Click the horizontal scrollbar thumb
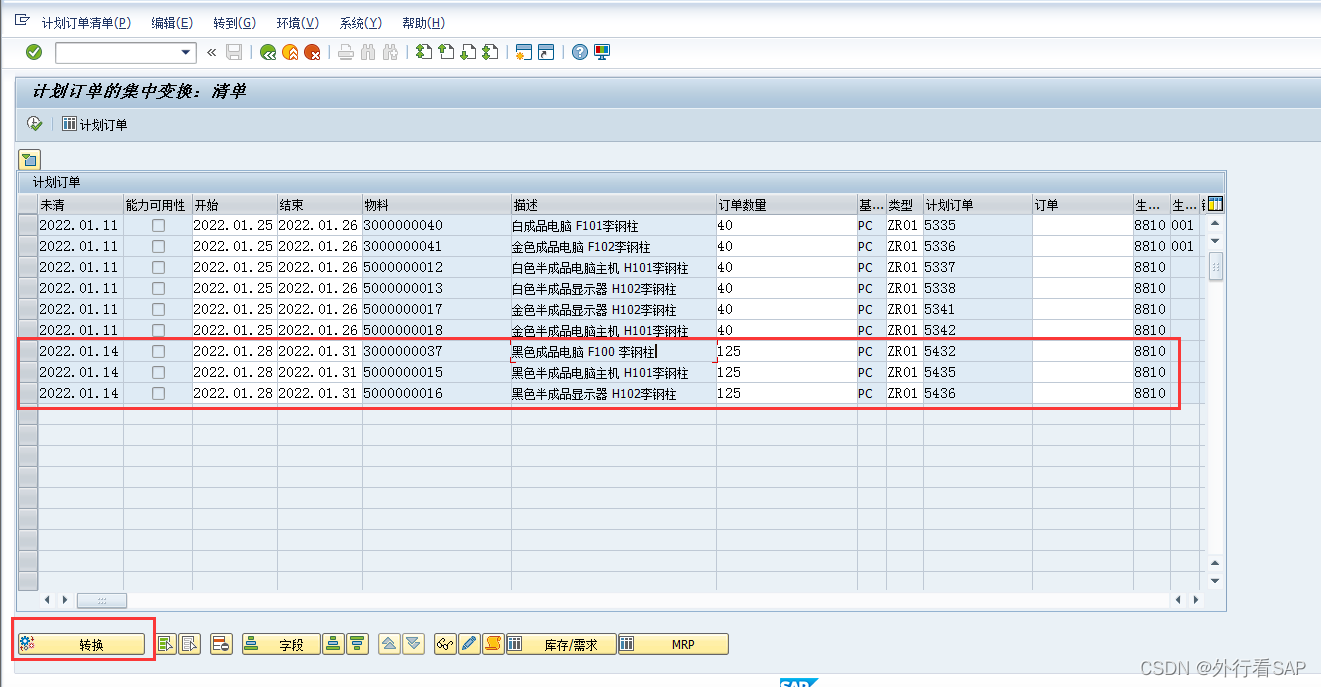 tap(102, 600)
